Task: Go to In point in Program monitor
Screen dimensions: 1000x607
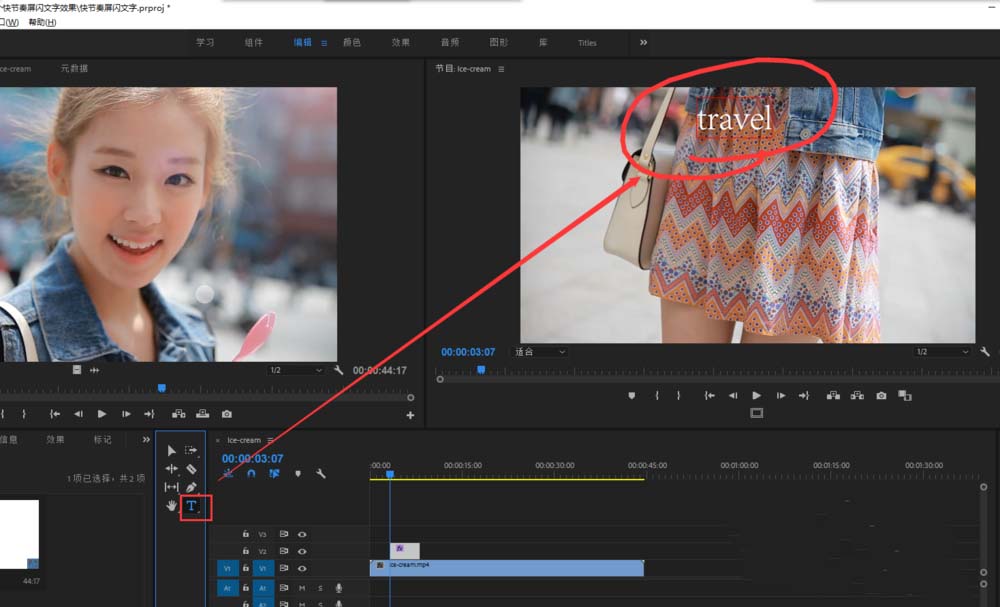Action: pyautogui.click(x=709, y=395)
